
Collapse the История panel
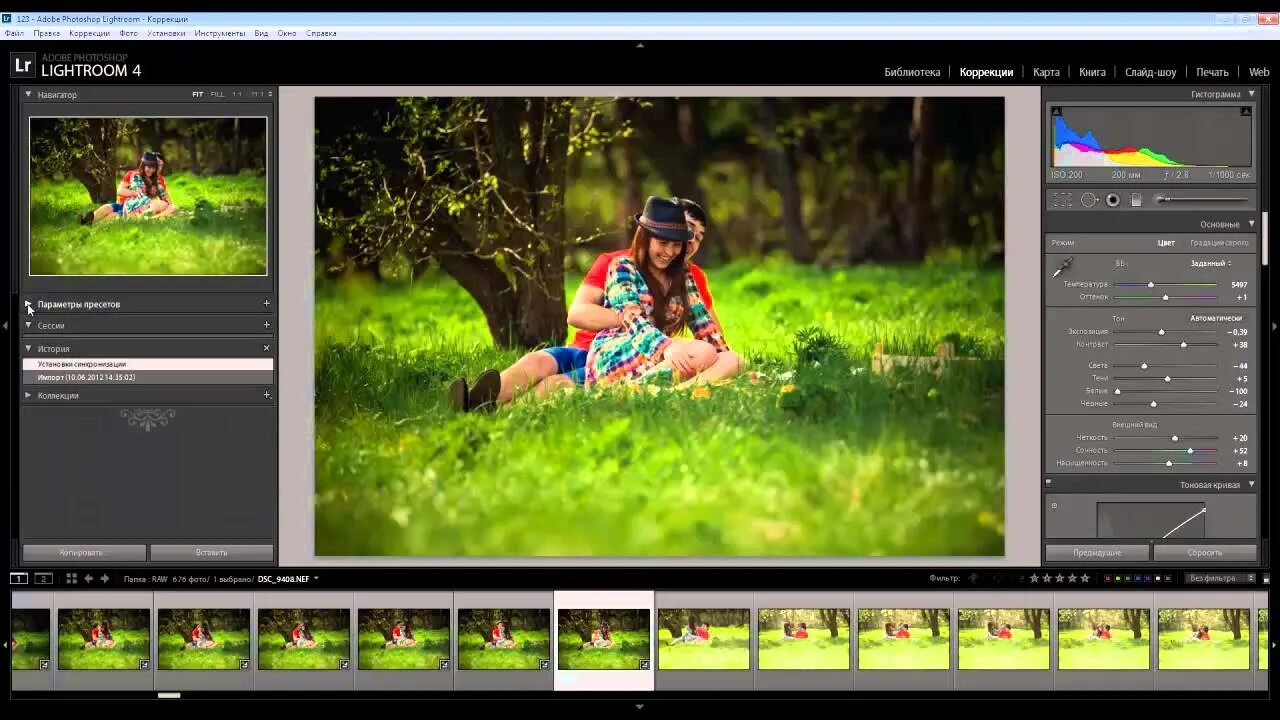(28, 348)
